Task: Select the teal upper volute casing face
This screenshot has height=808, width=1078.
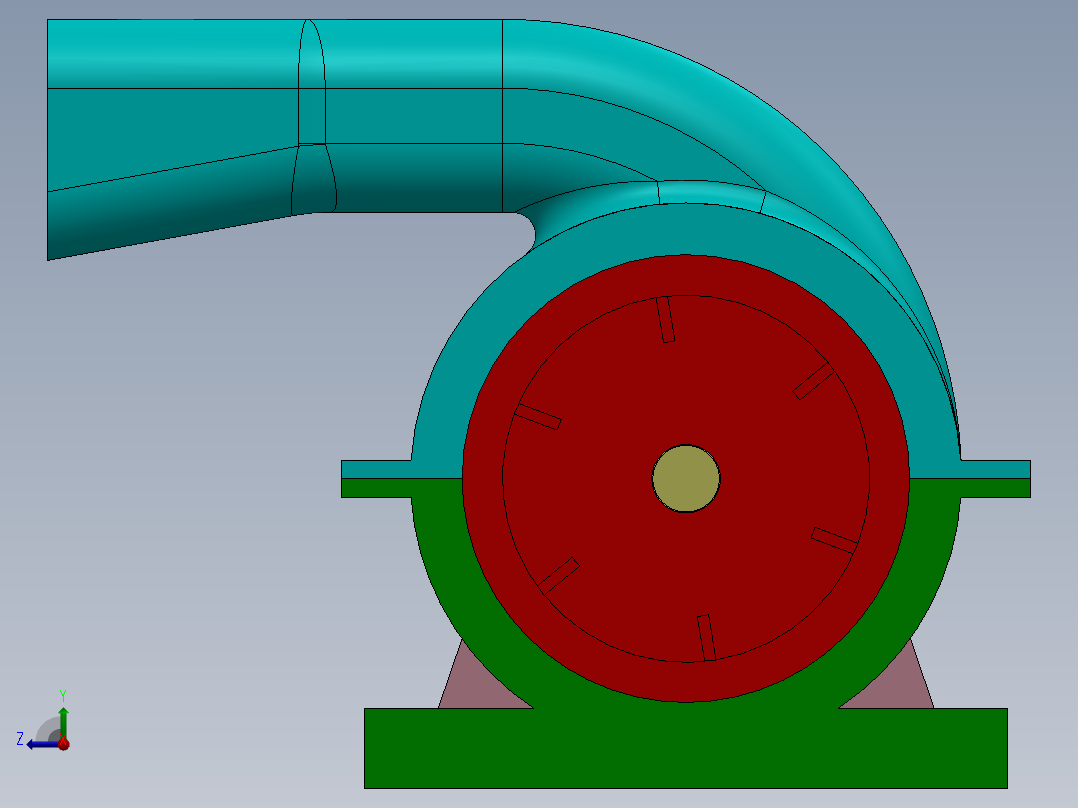Action: pyautogui.click(x=688, y=230)
